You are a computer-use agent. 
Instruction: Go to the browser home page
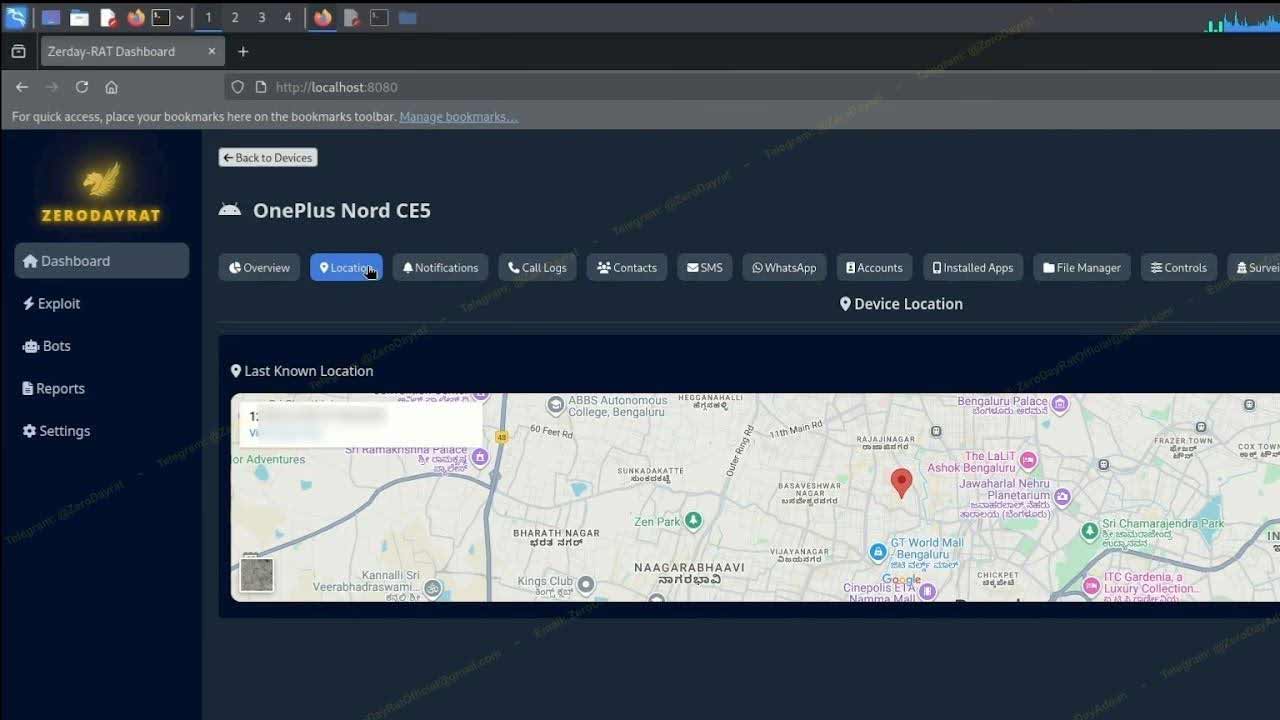[111, 87]
